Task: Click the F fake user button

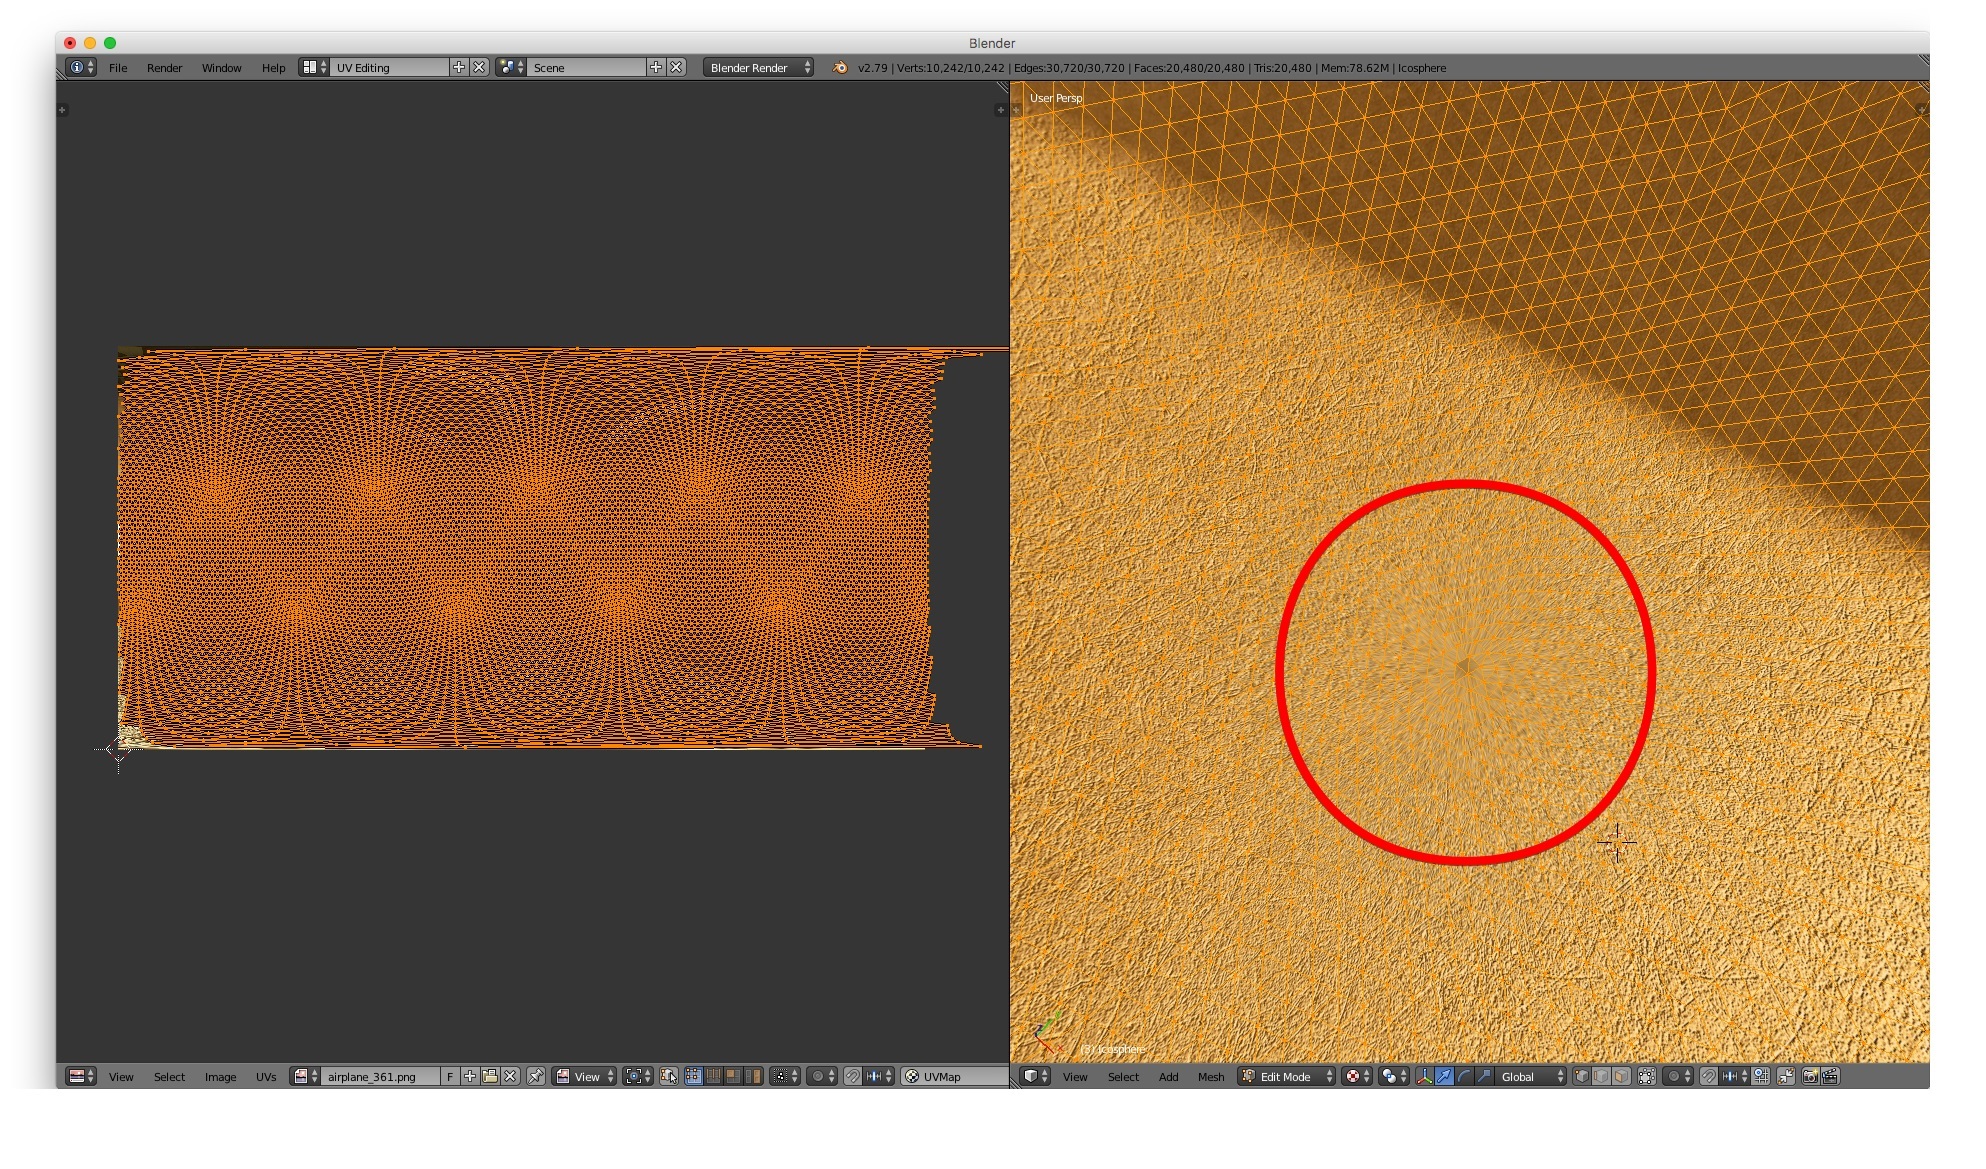Action: point(450,1076)
